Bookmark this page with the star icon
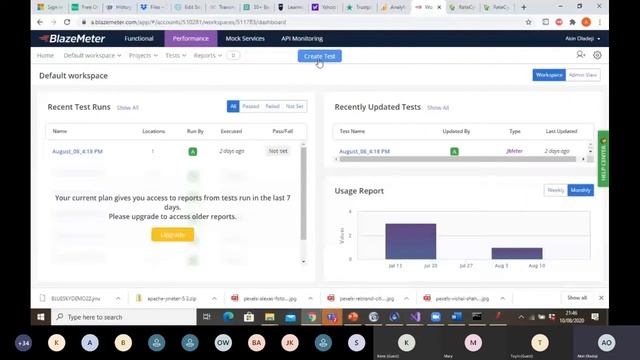The image size is (640, 360). (529, 22)
